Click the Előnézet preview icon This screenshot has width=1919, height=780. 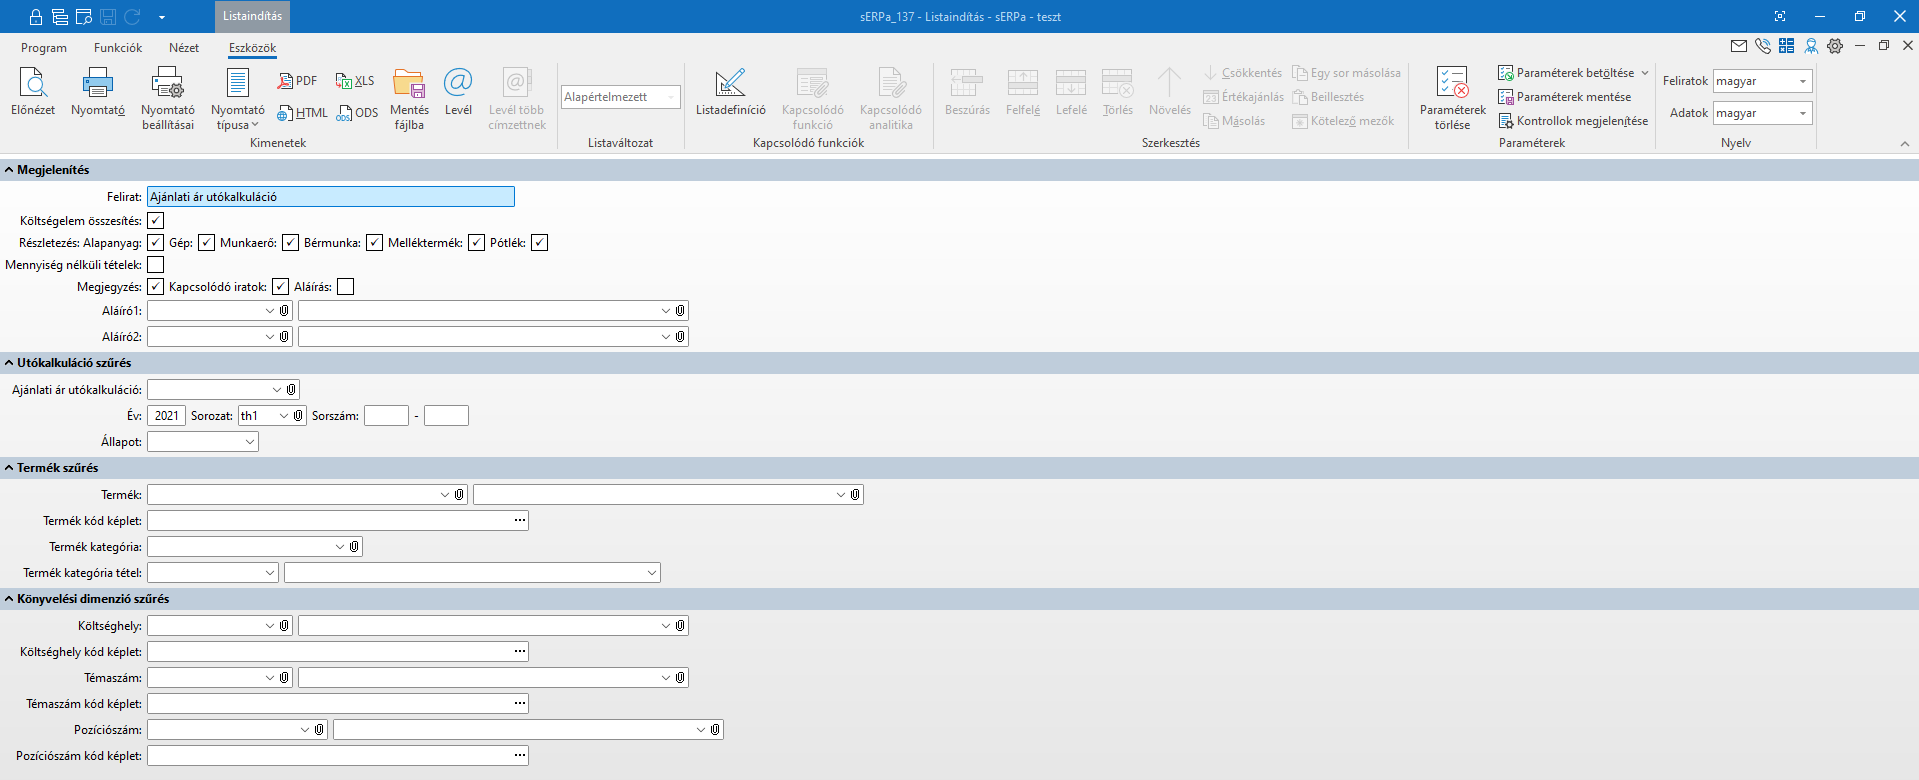click(33, 84)
